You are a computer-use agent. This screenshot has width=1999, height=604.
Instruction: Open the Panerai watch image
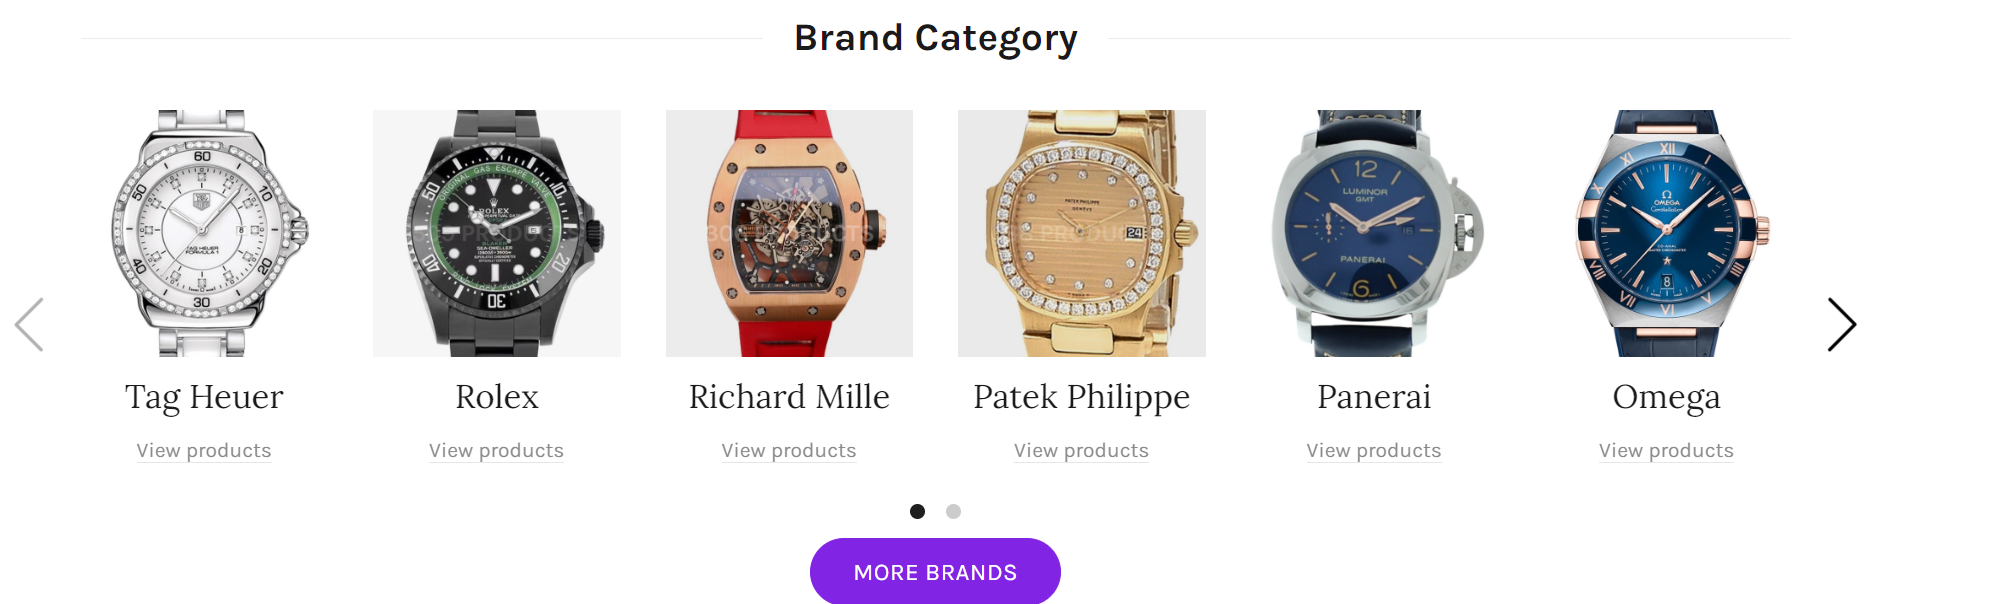point(1374,233)
